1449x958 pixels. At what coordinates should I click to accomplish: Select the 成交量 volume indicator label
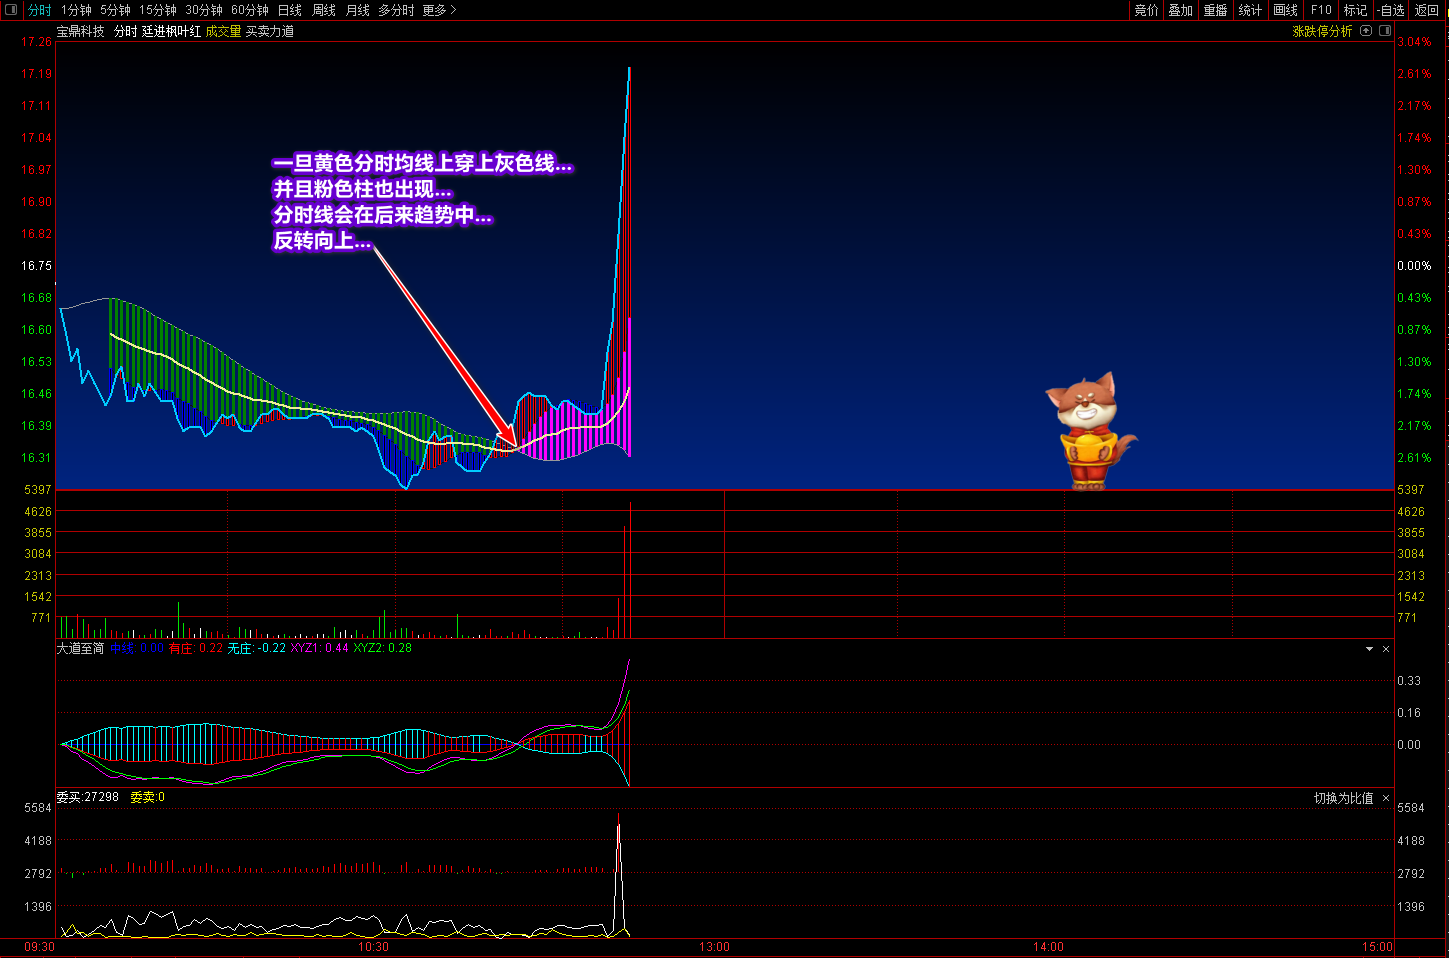coord(223,31)
